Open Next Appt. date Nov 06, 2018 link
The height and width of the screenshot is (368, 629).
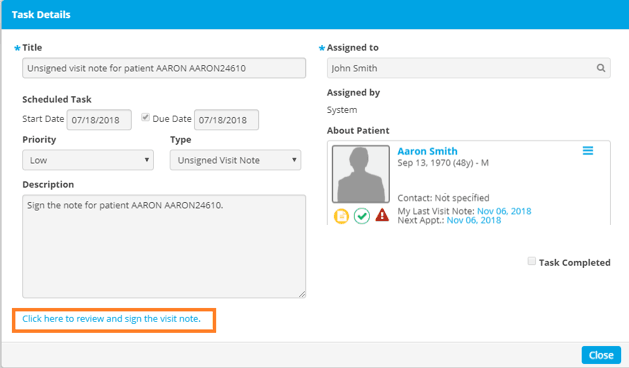[474, 220]
